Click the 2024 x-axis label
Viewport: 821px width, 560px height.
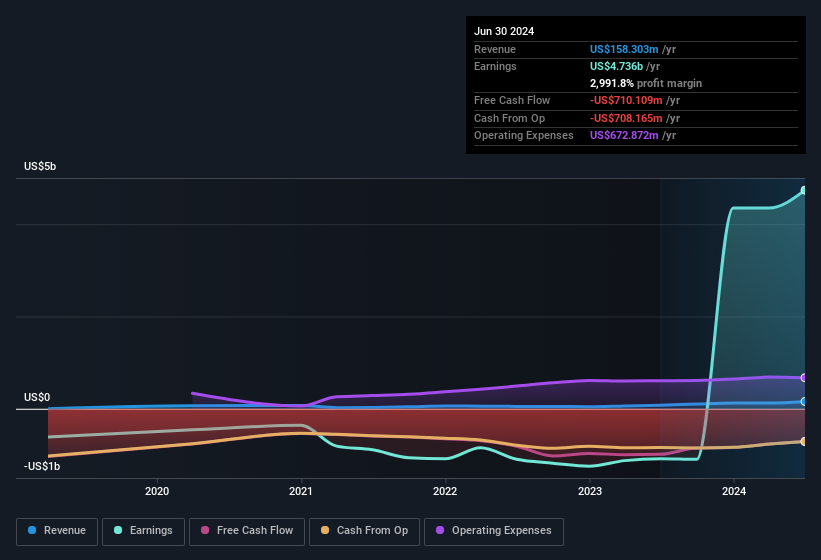(x=734, y=491)
